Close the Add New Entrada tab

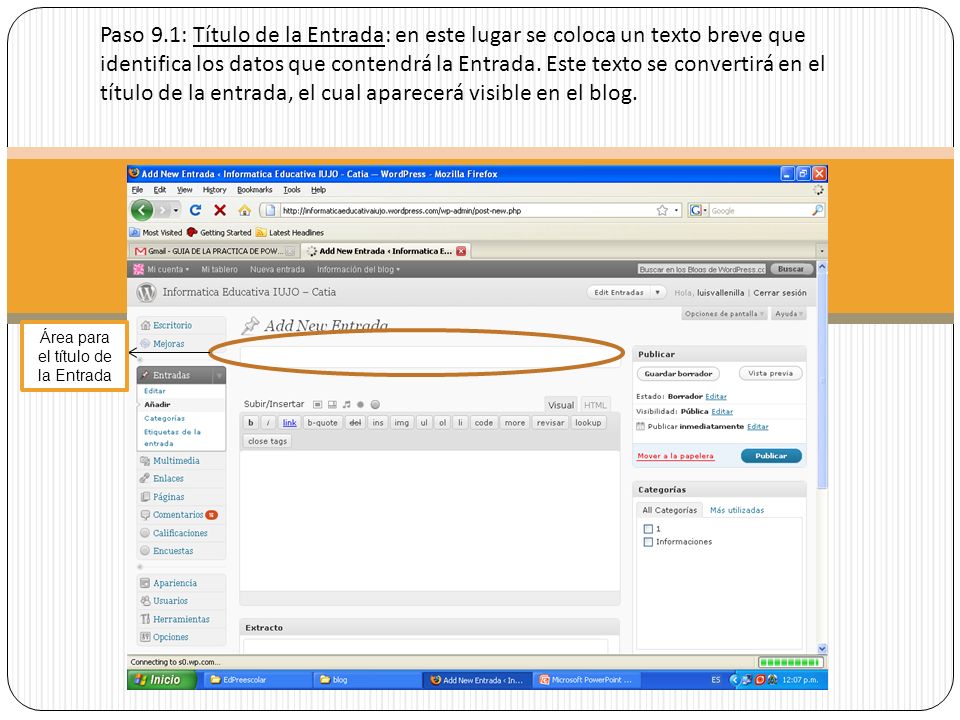click(461, 251)
